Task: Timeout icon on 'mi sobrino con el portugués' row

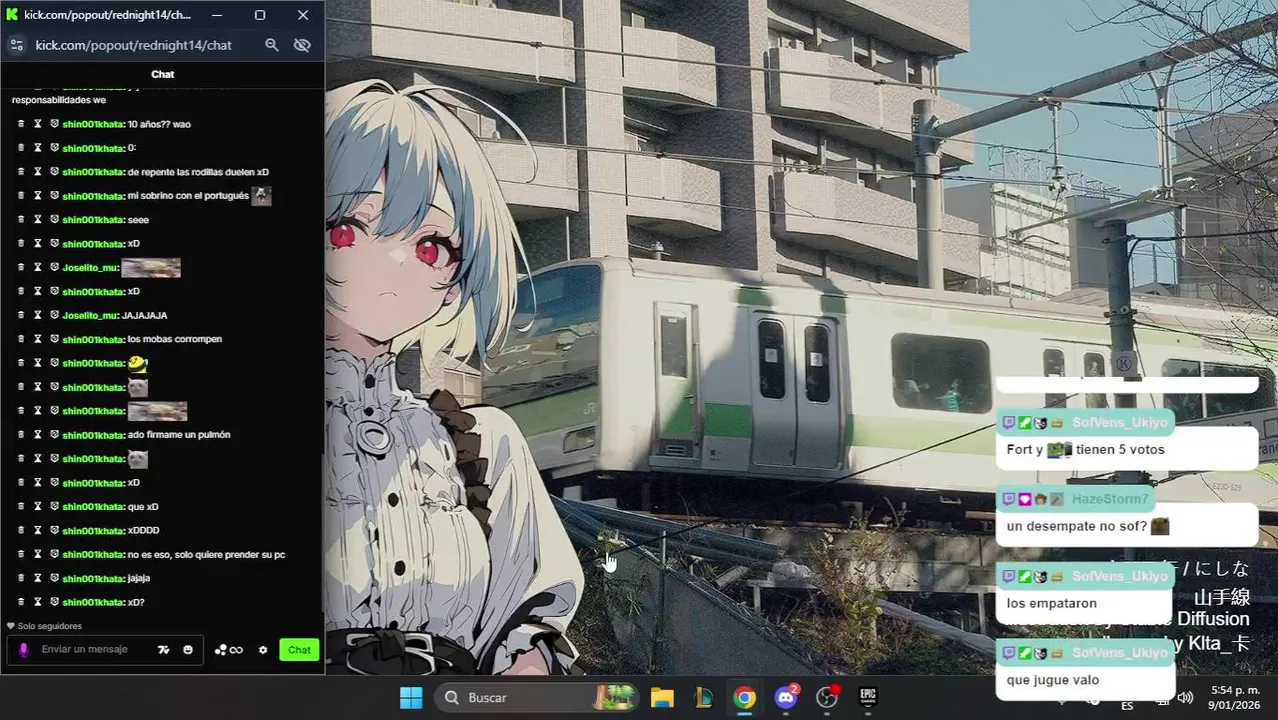Action: pos(38,196)
